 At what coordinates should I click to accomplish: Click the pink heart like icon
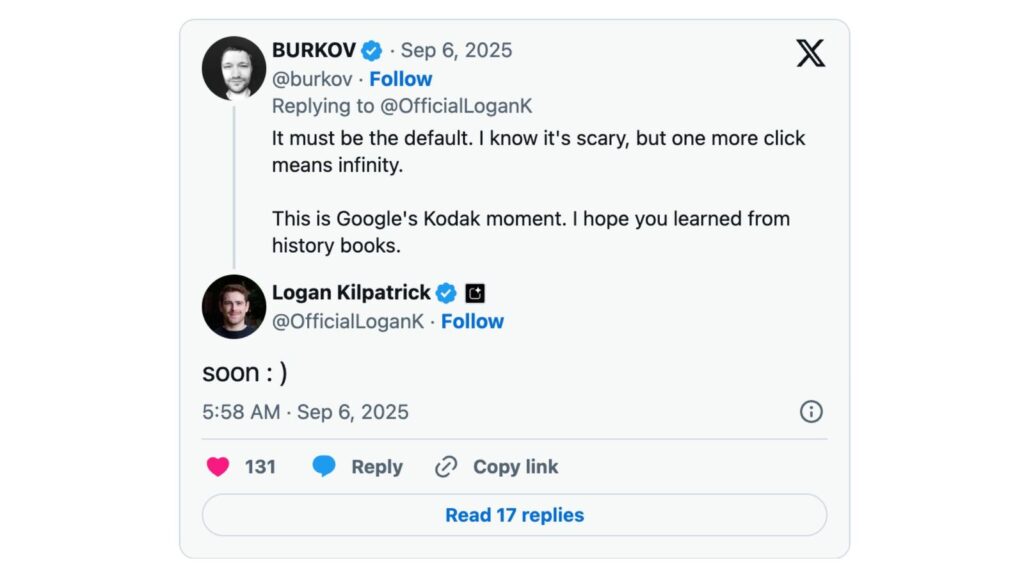click(x=218, y=467)
